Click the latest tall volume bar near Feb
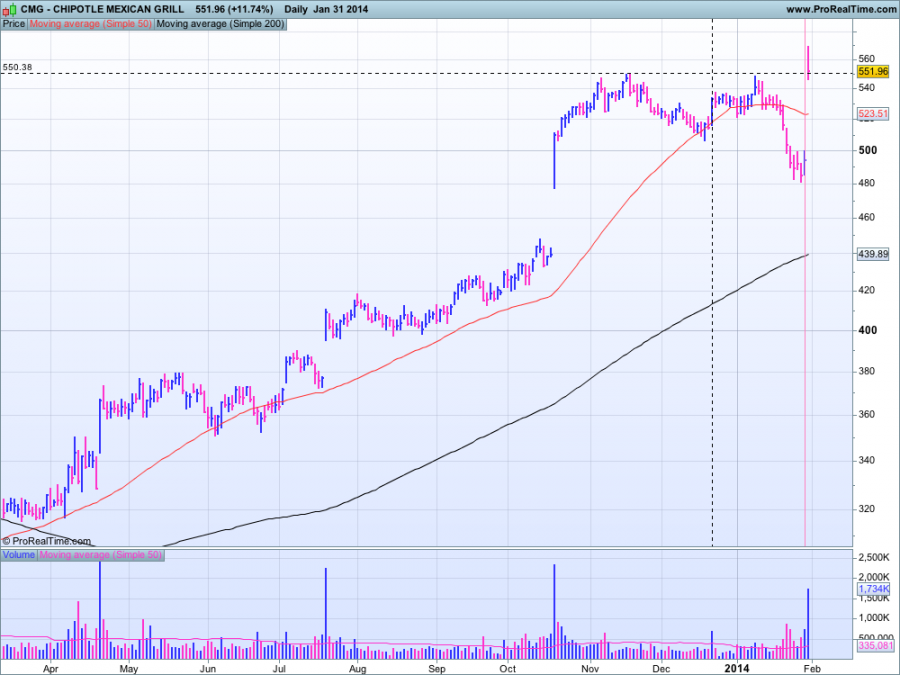This screenshot has height=675, width=900. 808,624
